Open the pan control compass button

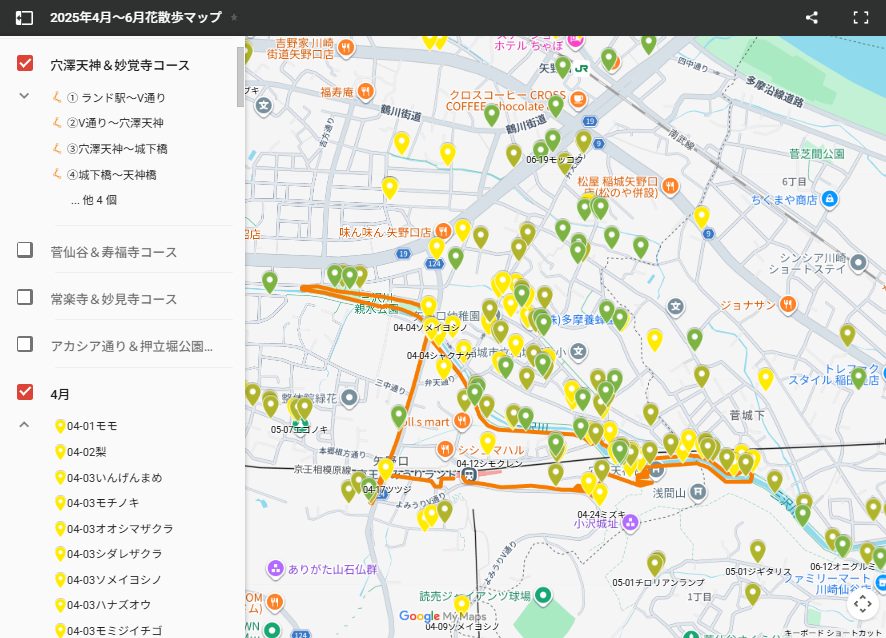point(861,603)
